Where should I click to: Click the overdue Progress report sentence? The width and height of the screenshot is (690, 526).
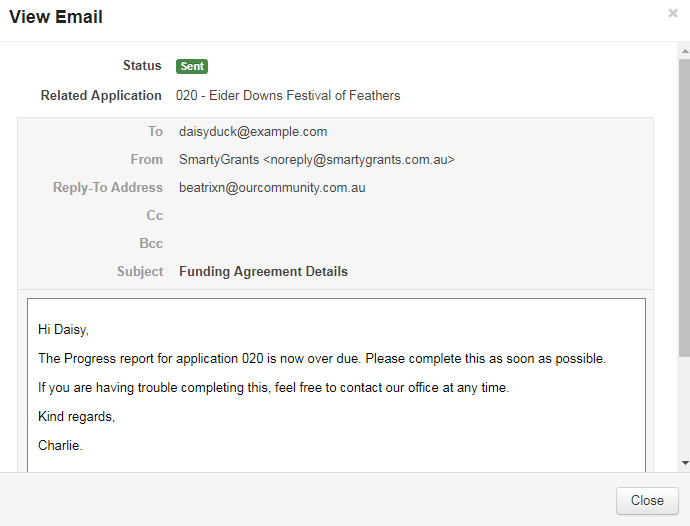click(x=322, y=358)
